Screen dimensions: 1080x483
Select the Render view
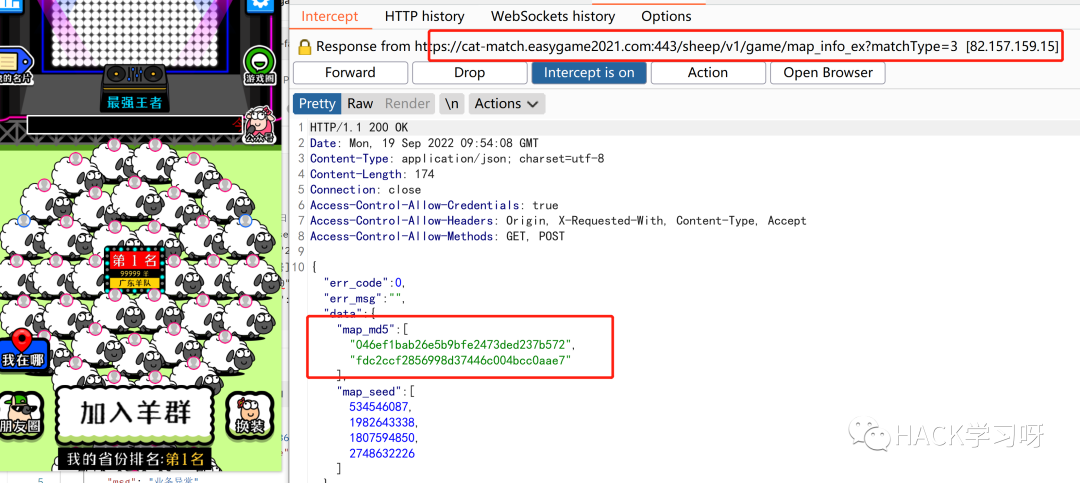[407, 103]
